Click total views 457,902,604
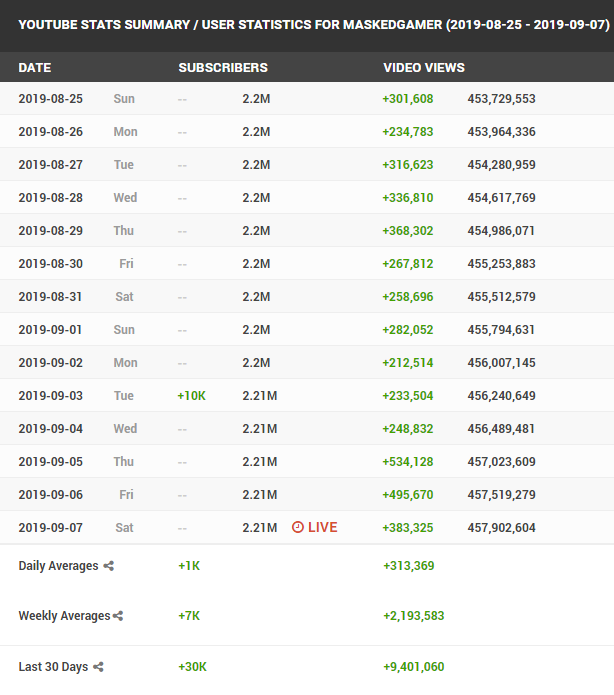The height and width of the screenshot is (695, 614). (x=501, y=528)
